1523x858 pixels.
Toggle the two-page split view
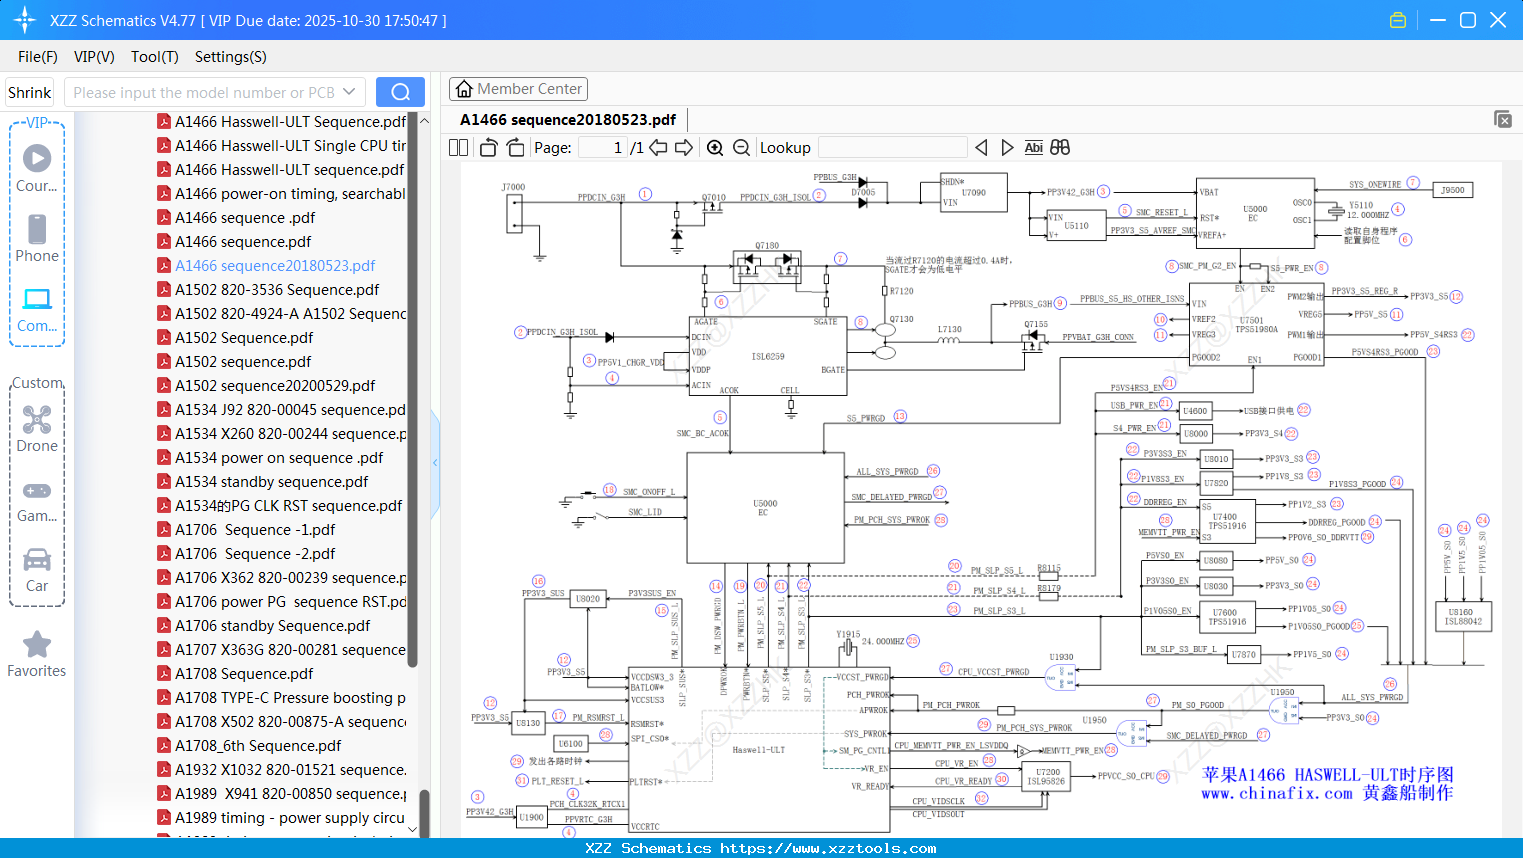click(x=458, y=148)
